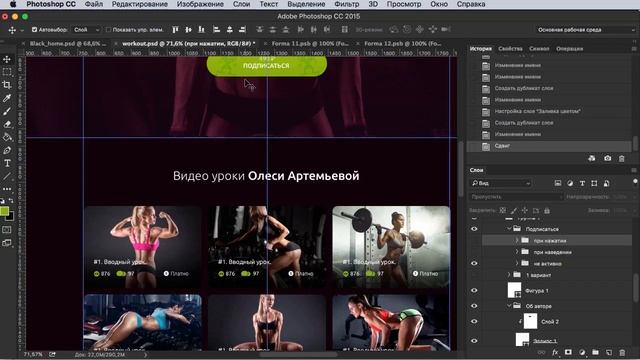This screenshot has height=360, width=640.
Task: Select the Line tool
Action: click(7, 176)
